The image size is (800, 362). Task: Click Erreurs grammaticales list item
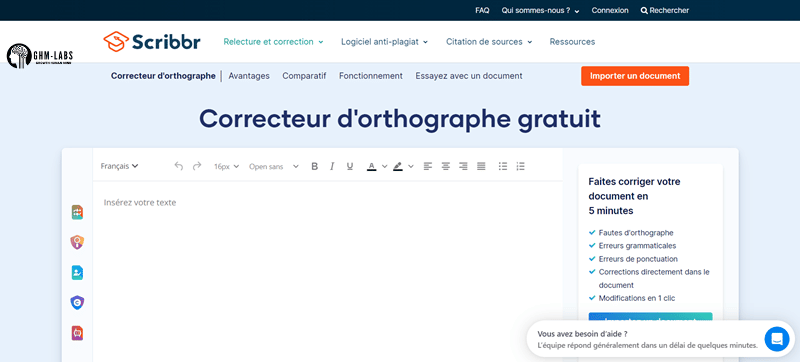637,246
